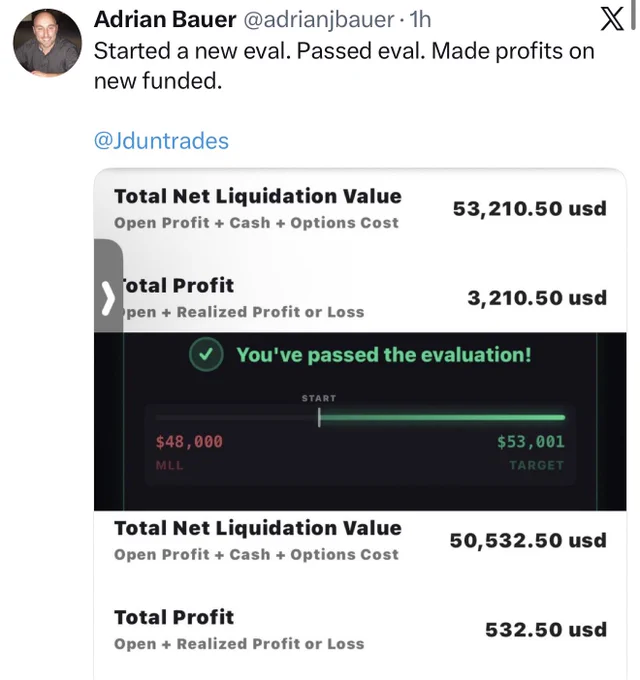
Task: Click "You've passed the evaluation!" banner text
Action: pos(384,355)
